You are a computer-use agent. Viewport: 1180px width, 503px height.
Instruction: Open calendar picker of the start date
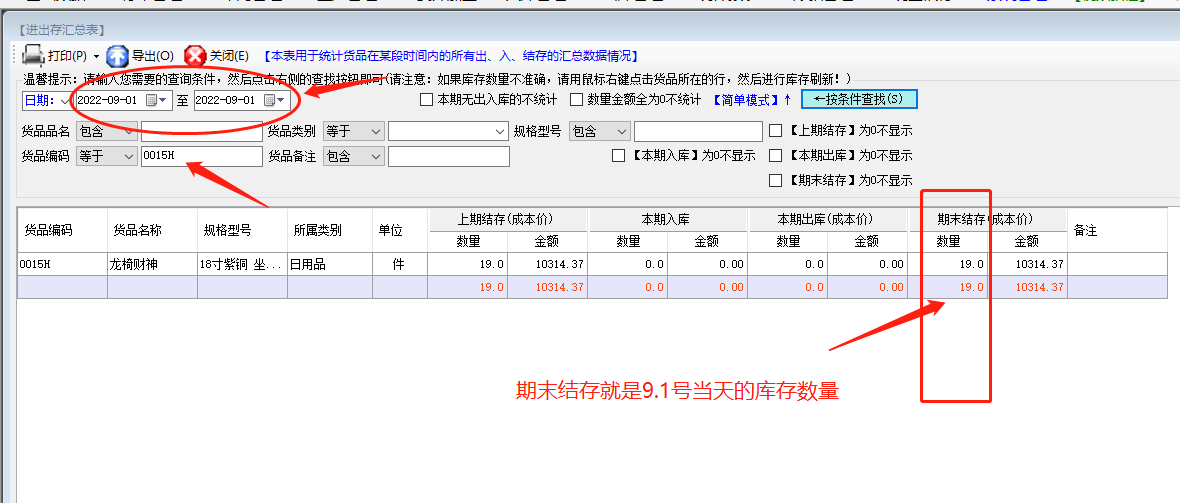coord(156,100)
